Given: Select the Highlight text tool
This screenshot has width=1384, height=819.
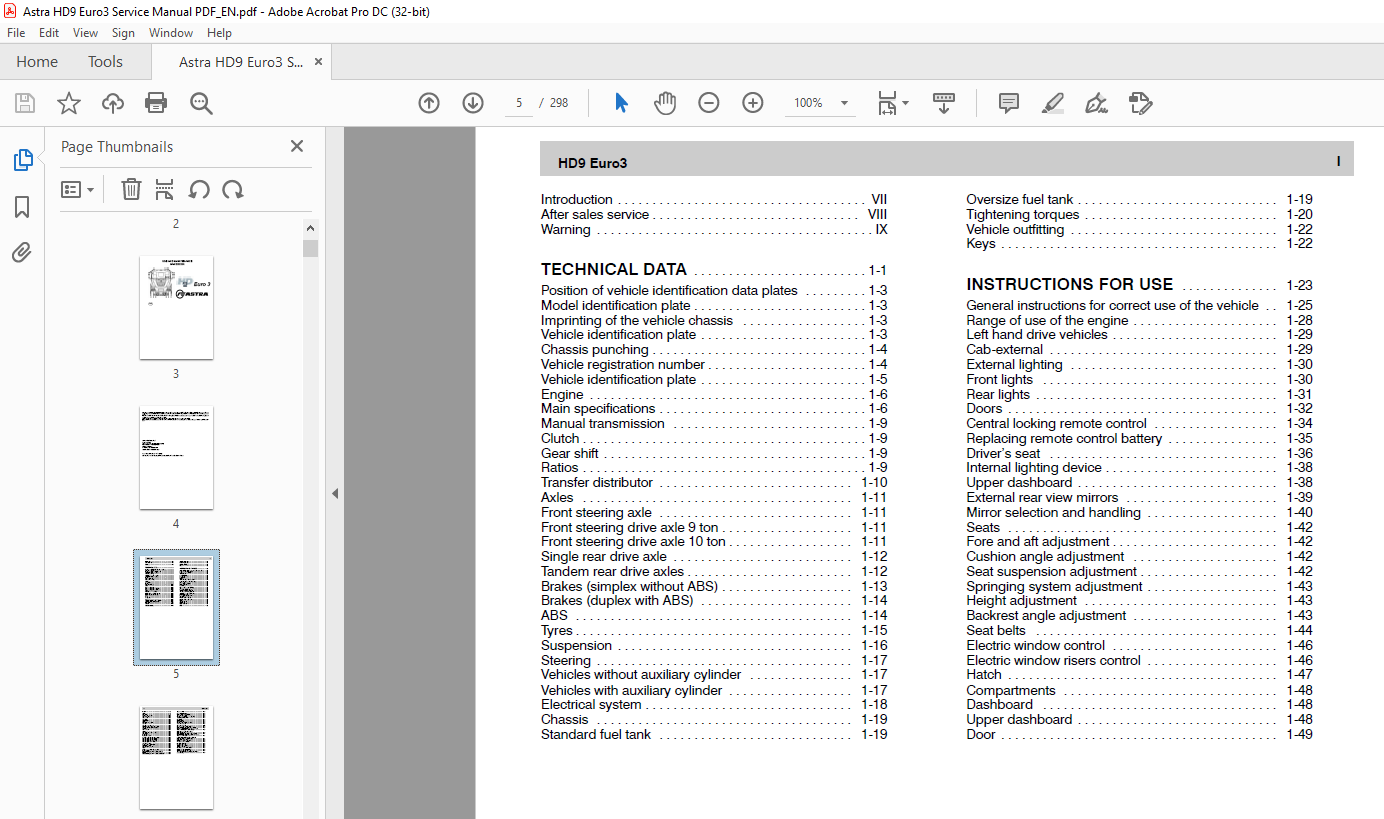Looking at the screenshot, I should (1052, 103).
